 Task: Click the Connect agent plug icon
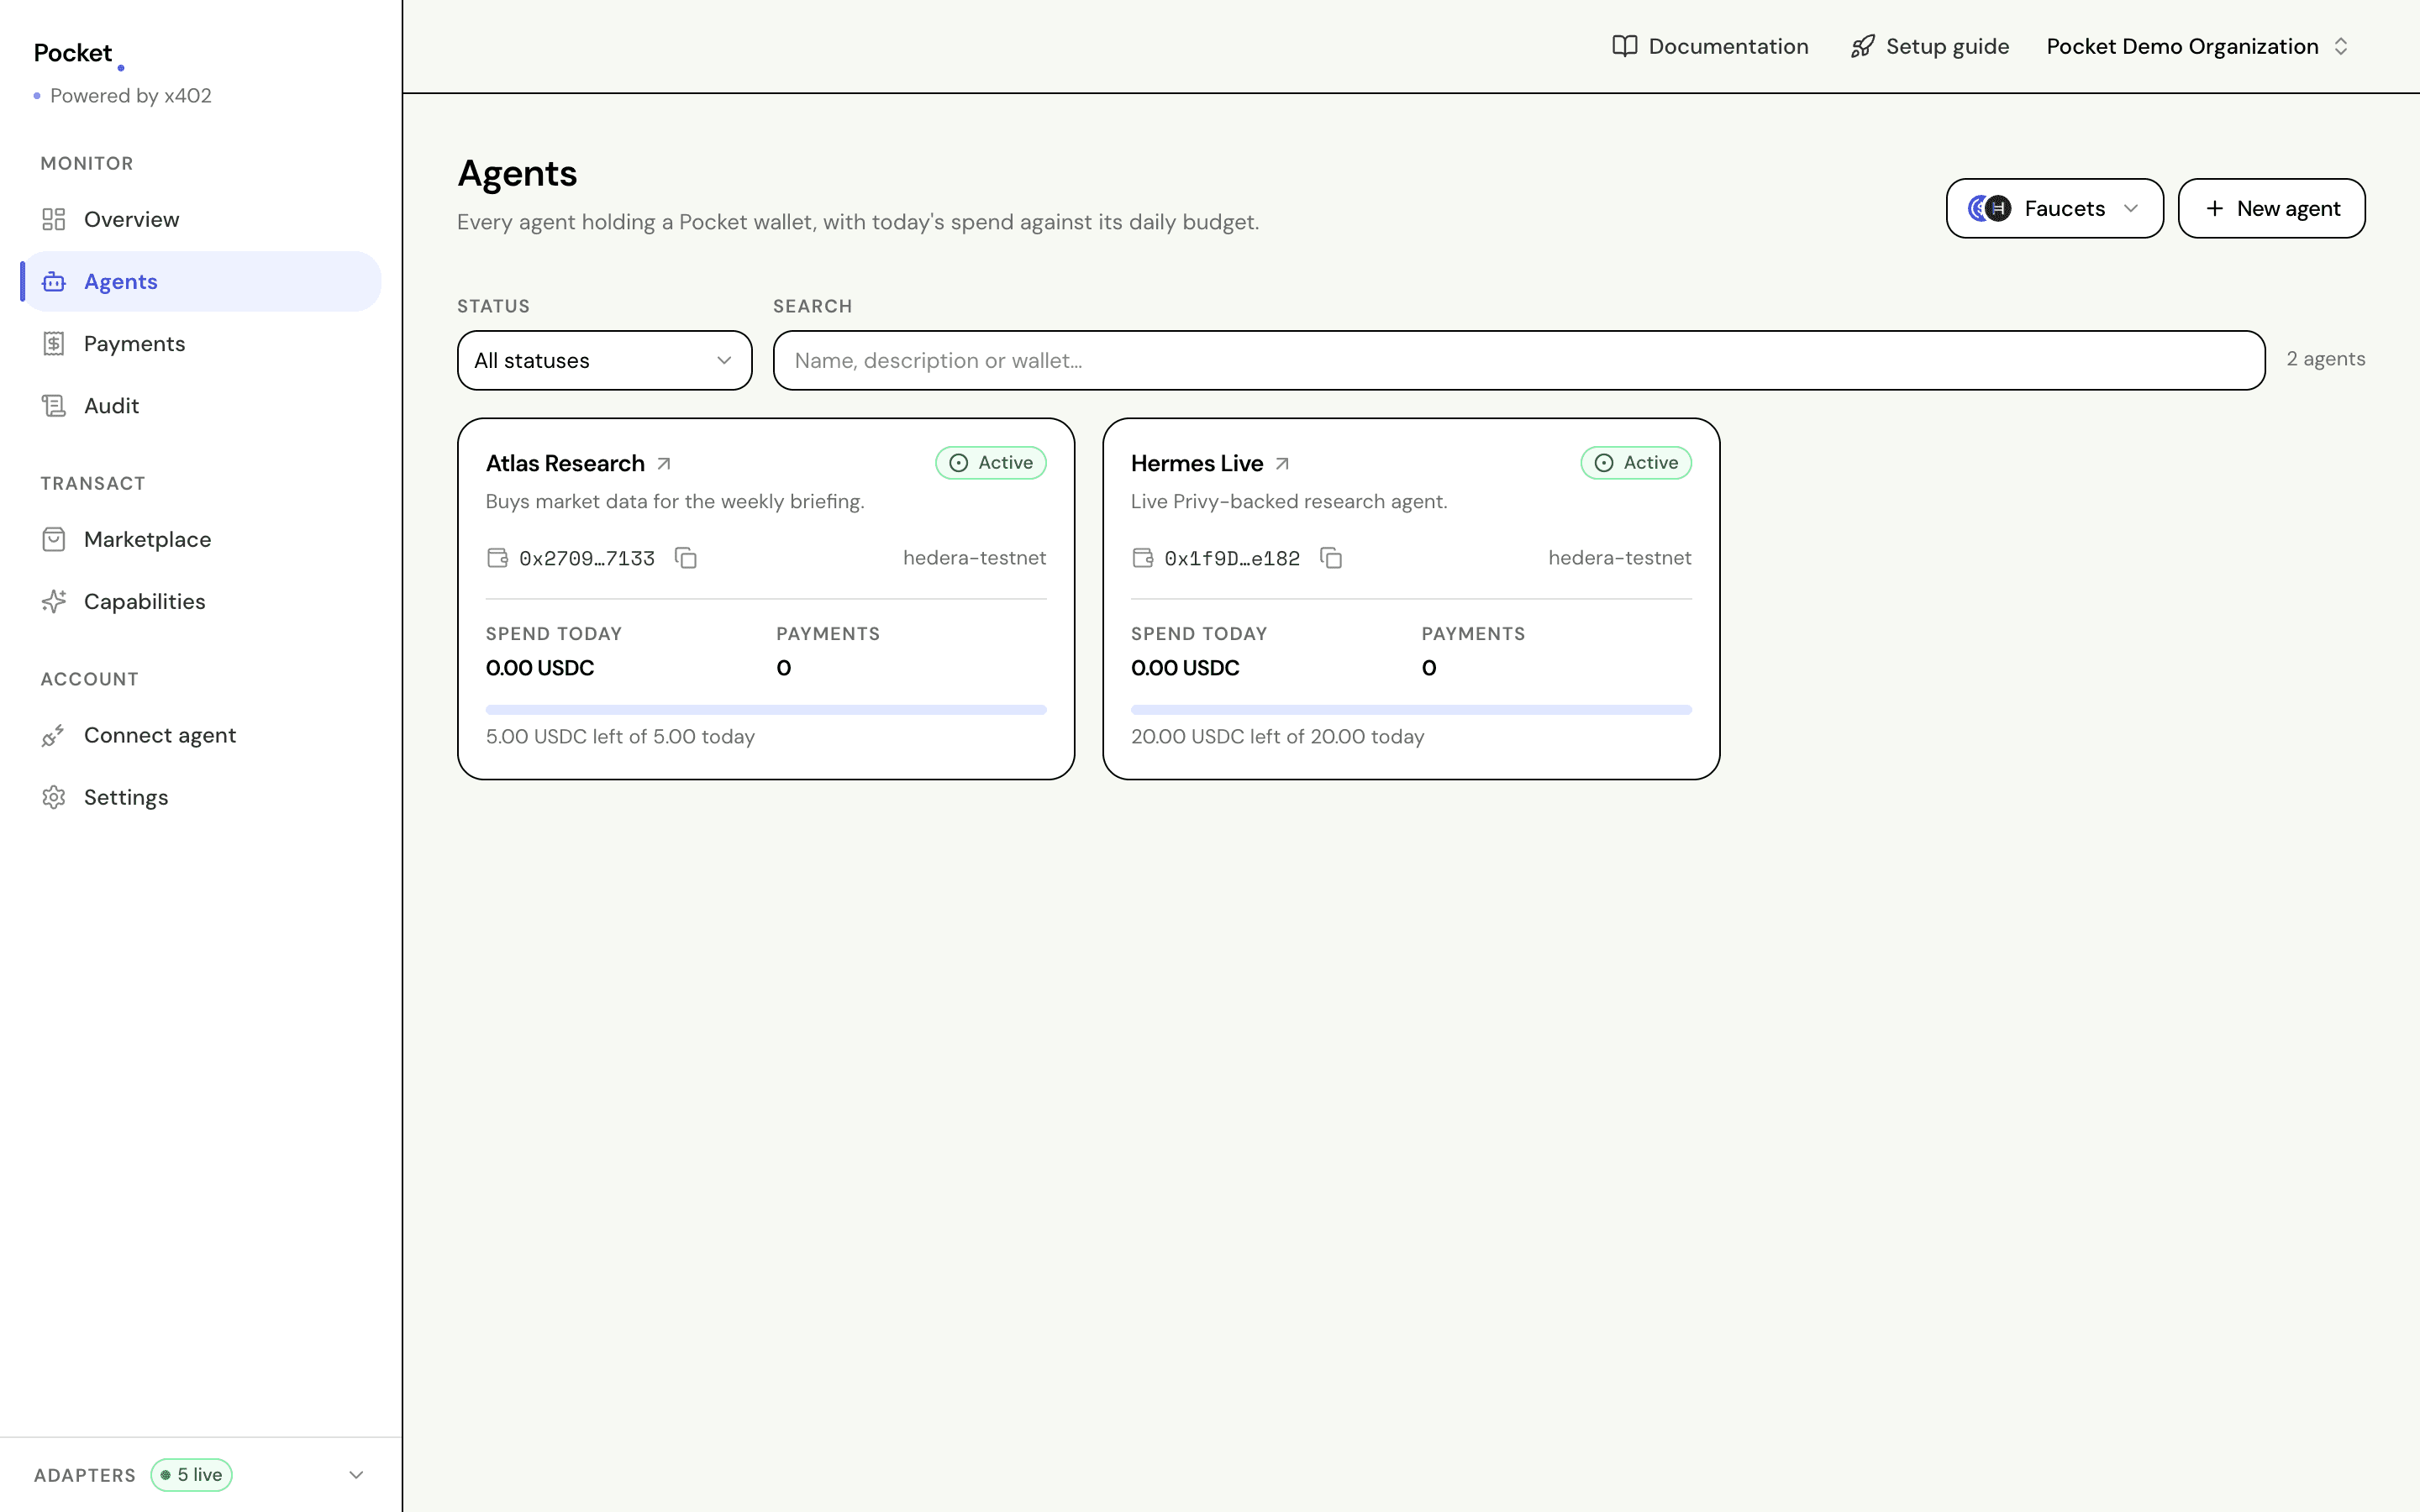[54, 736]
